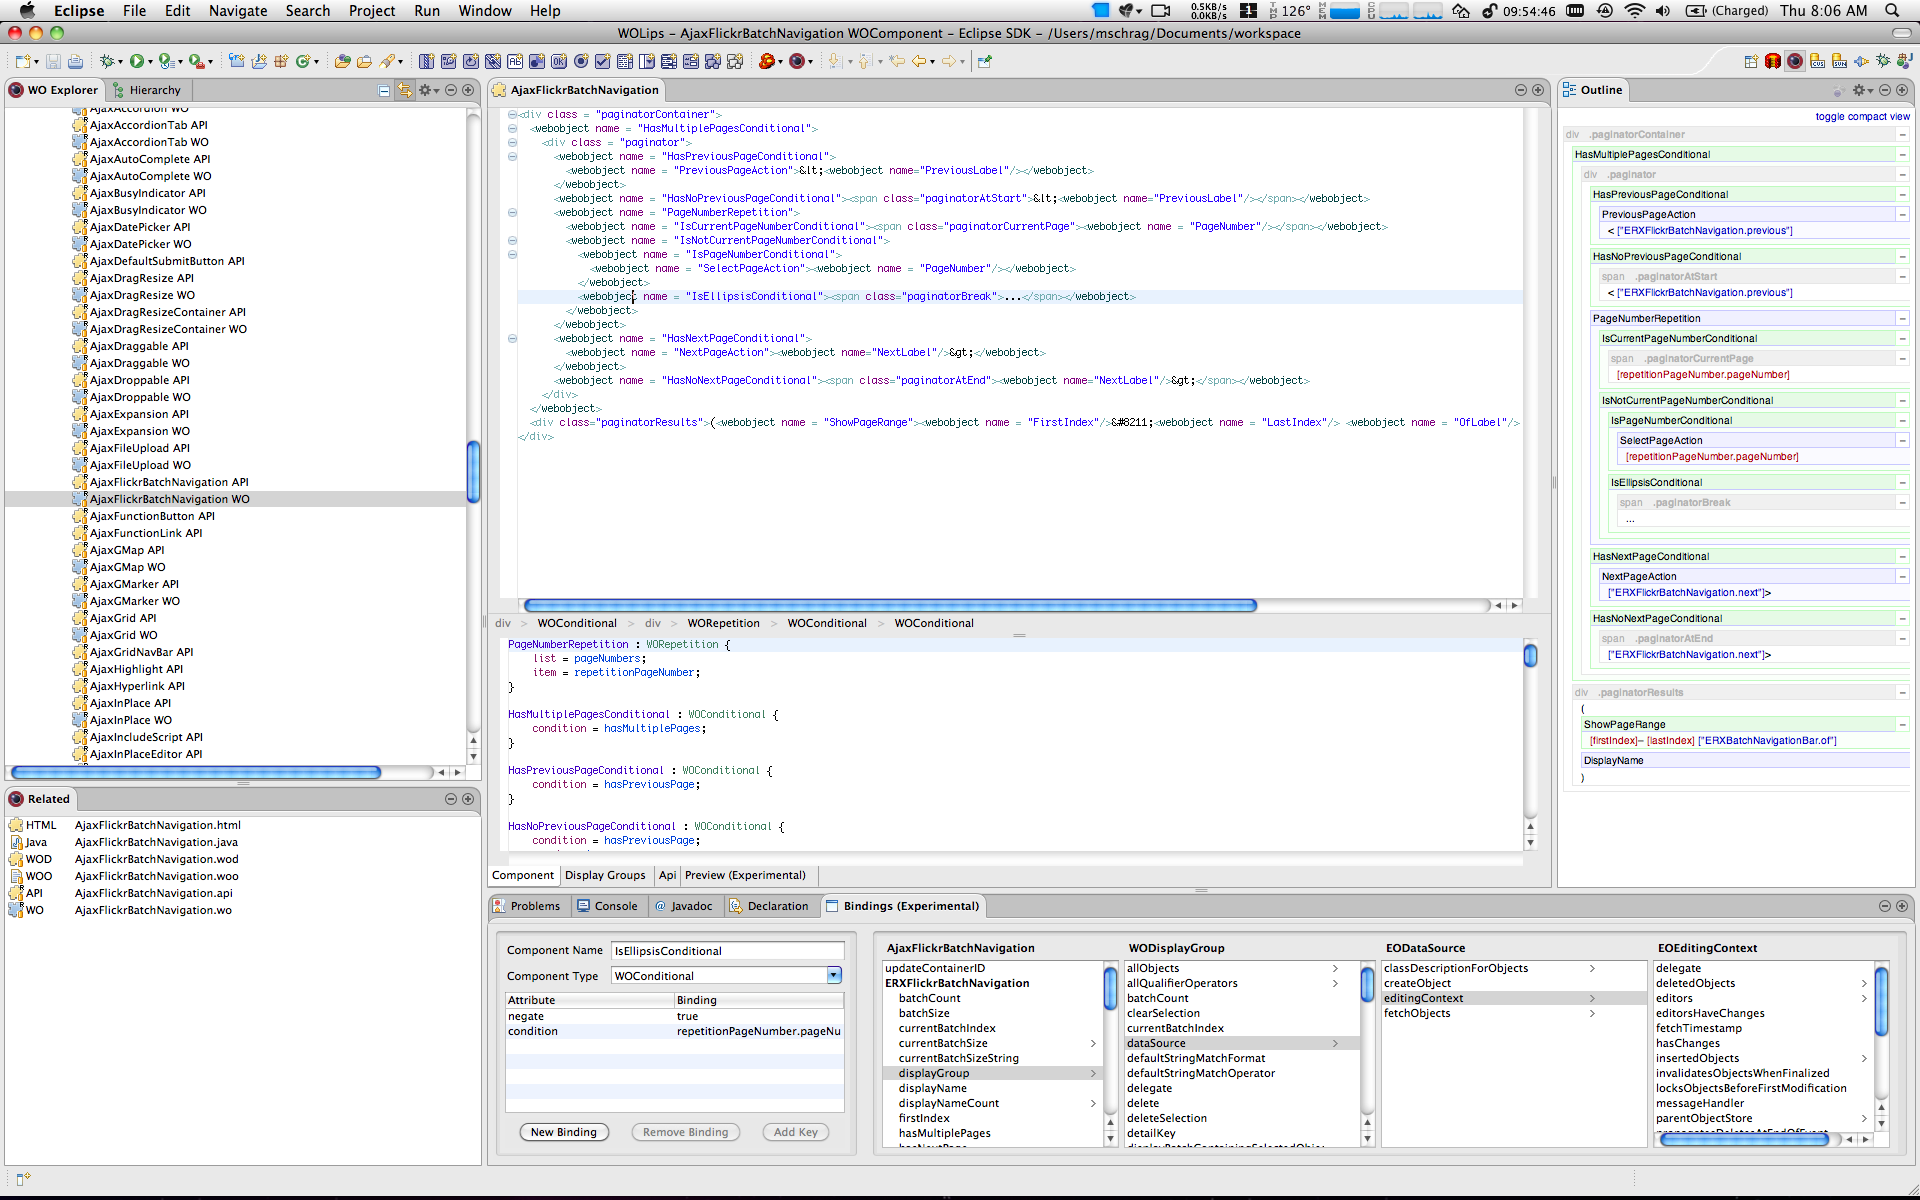This screenshot has height=1200, width=1920.
Task: Collapse PageNumberRepetition node in Outline
Action: point(1903,319)
